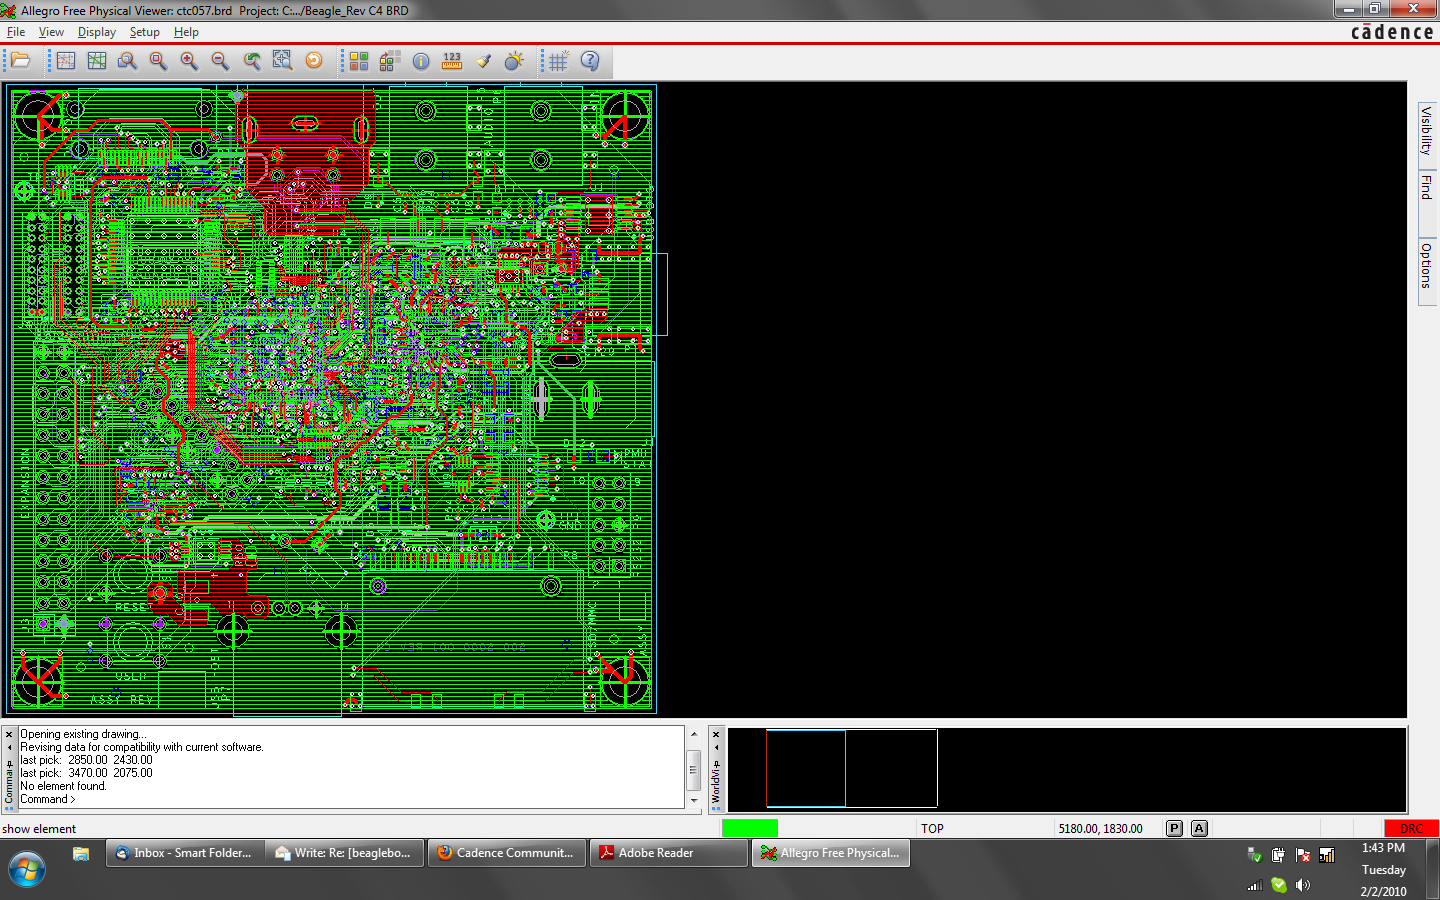The width and height of the screenshot is (1440, 900).
Task: Click console scroll down arrow
Action: (x=694, y=801)
